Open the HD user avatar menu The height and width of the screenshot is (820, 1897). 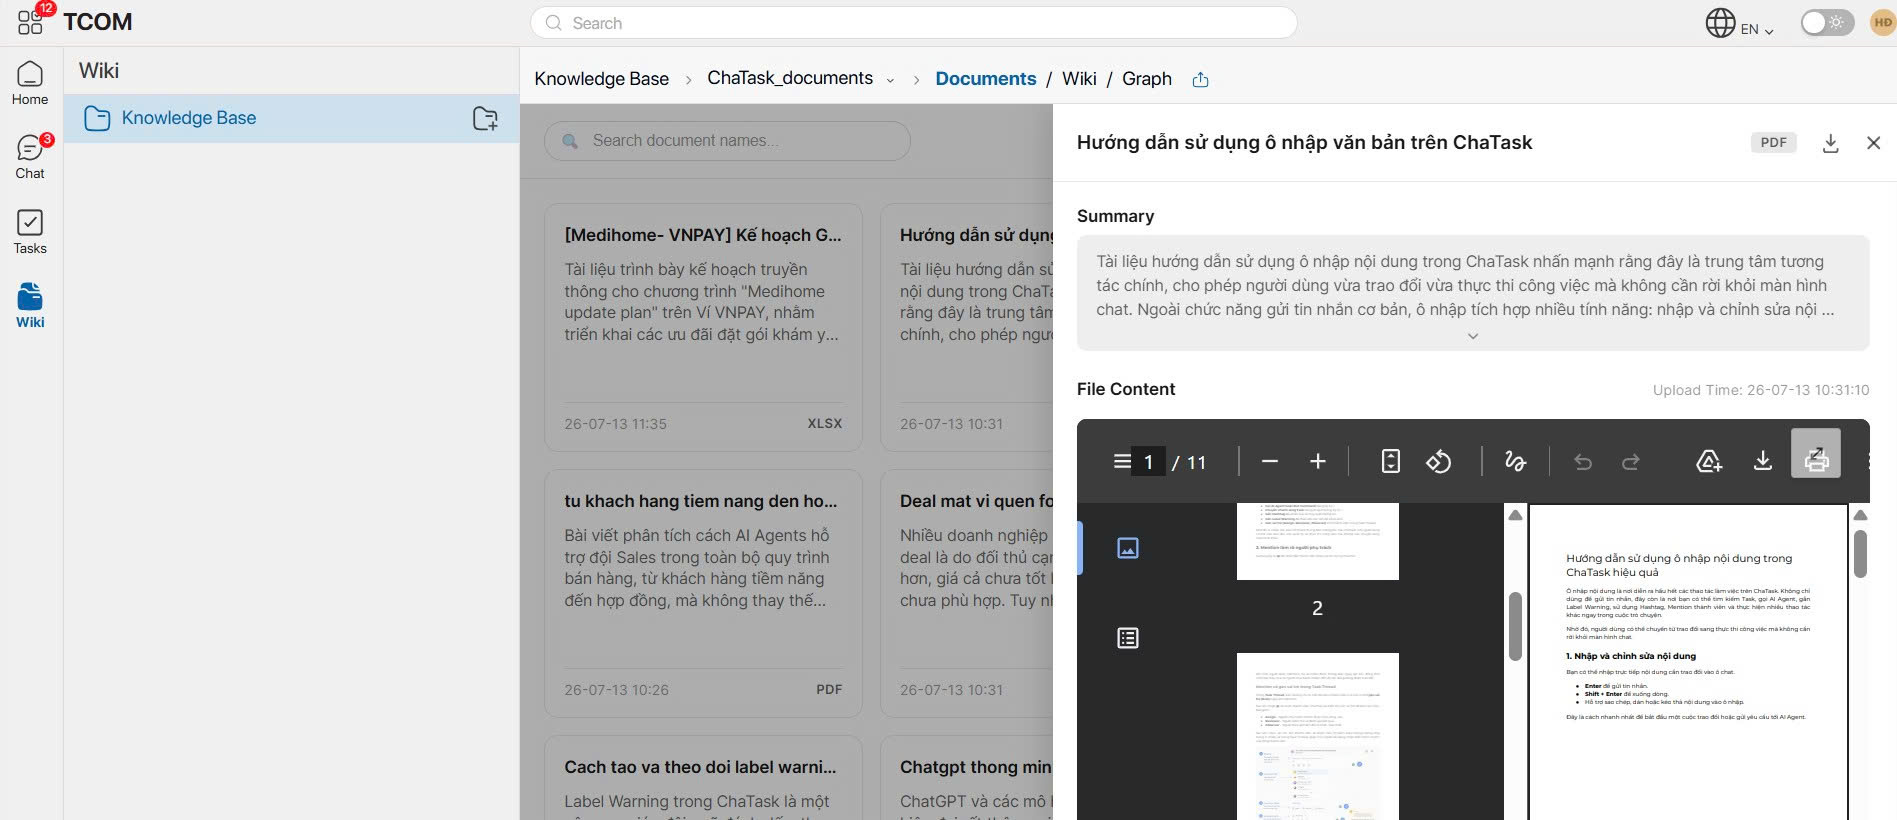pyautogui.click(x=1882, y=22)
